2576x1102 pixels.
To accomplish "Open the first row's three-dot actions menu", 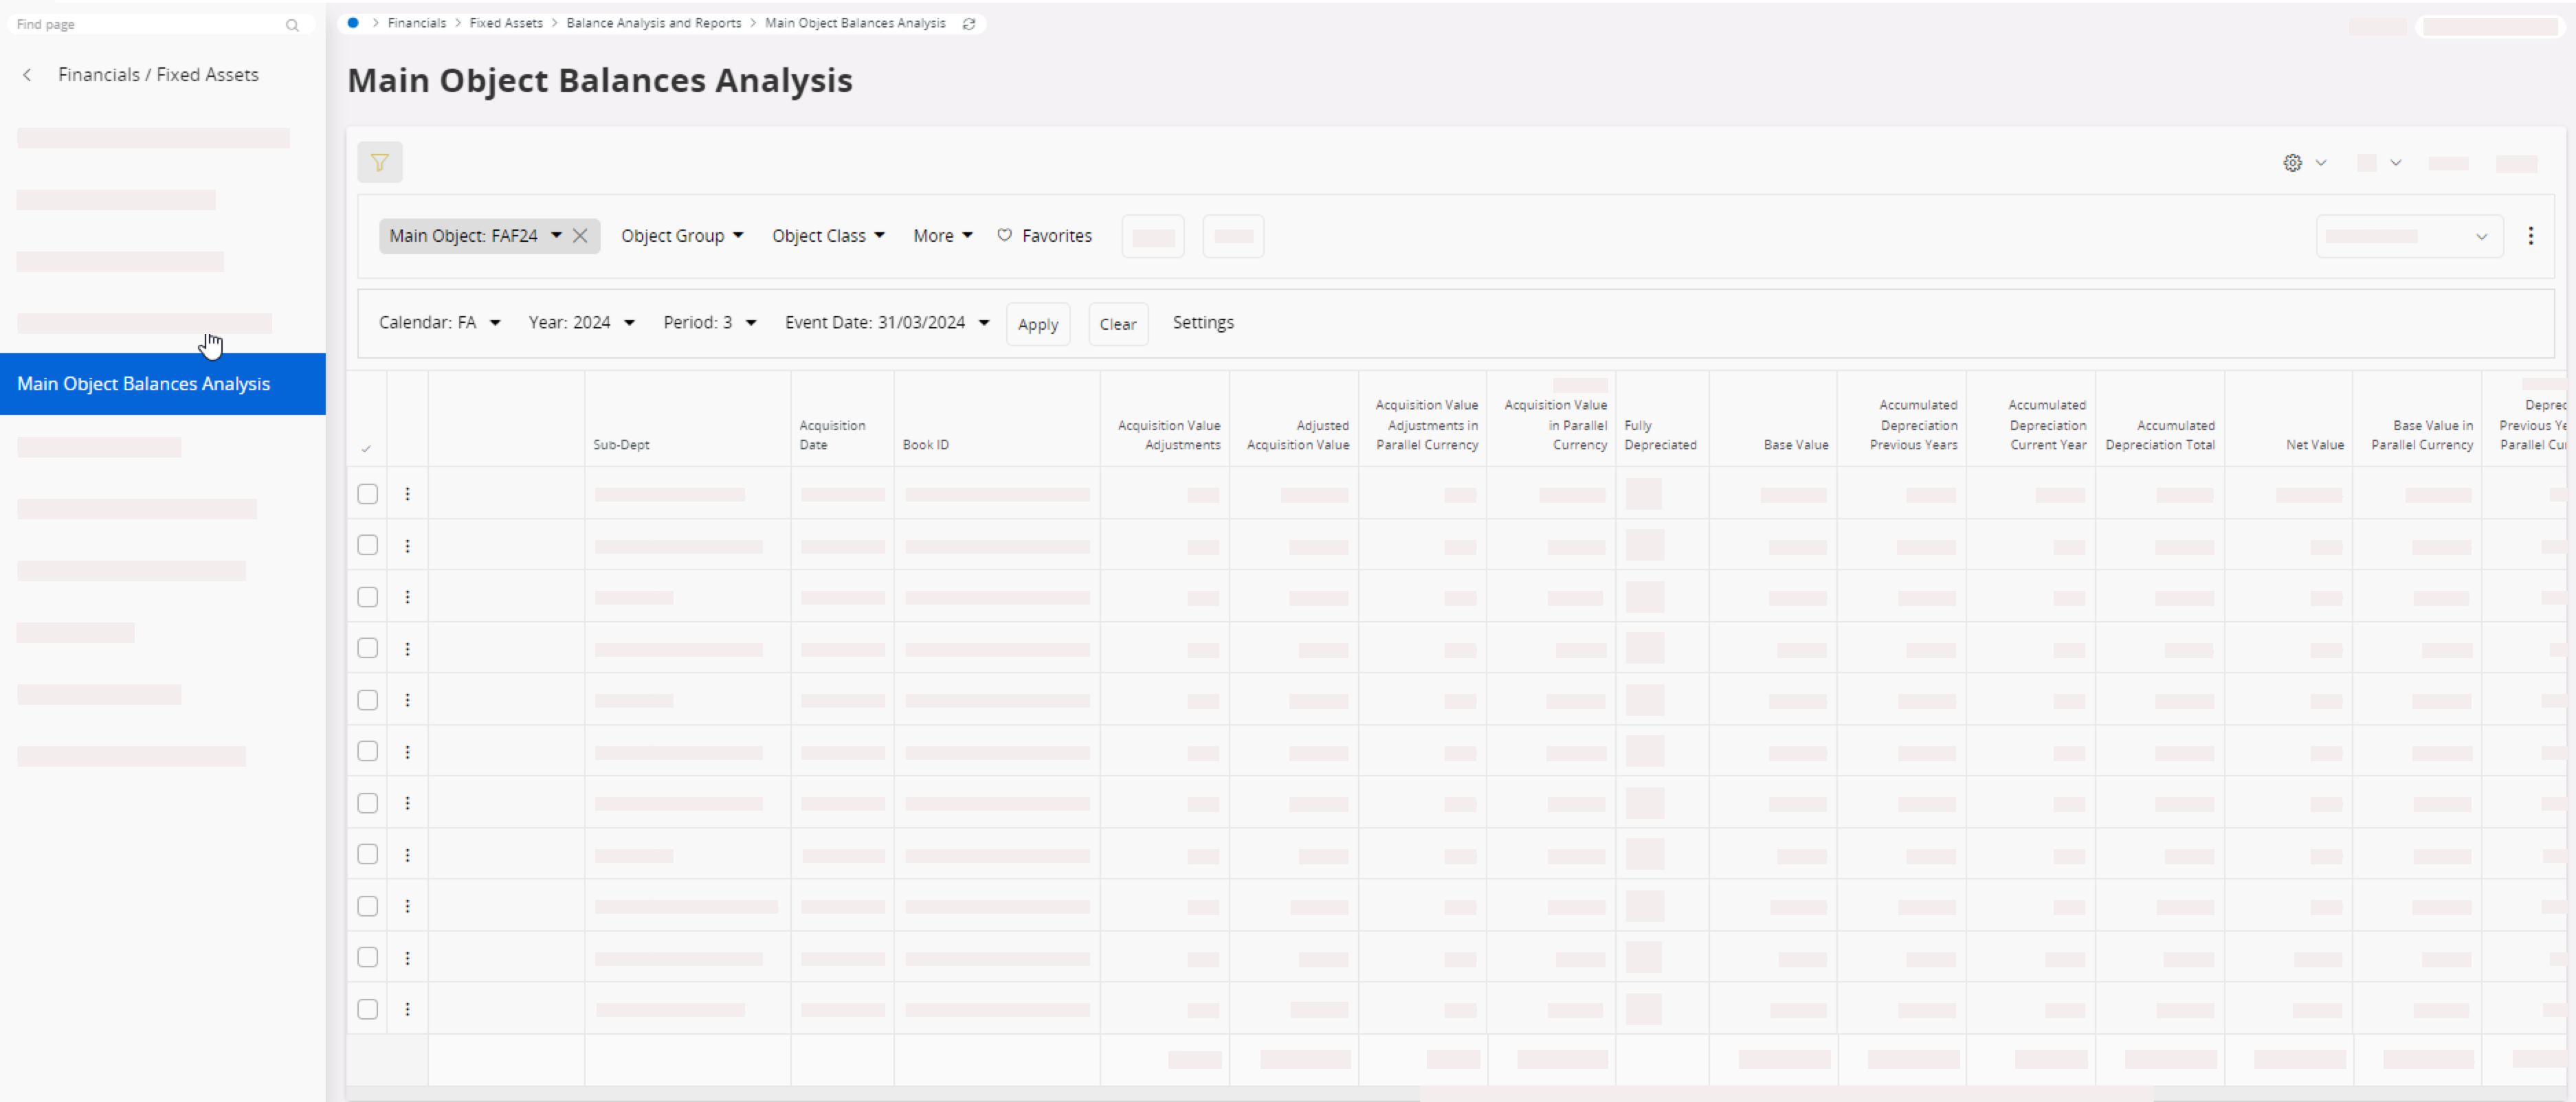I will (407, 494).
